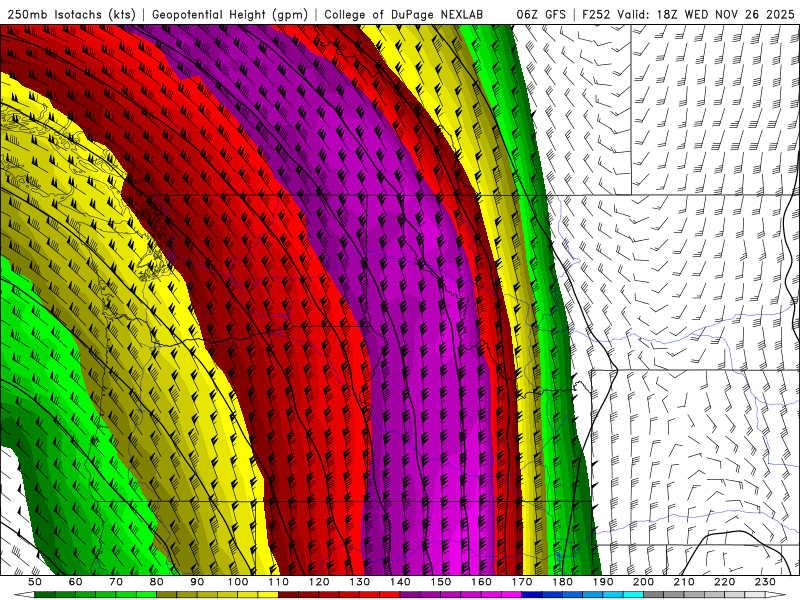Select the 80 kt colorbar label
The image size is (800, 600).
pos(157,582)
